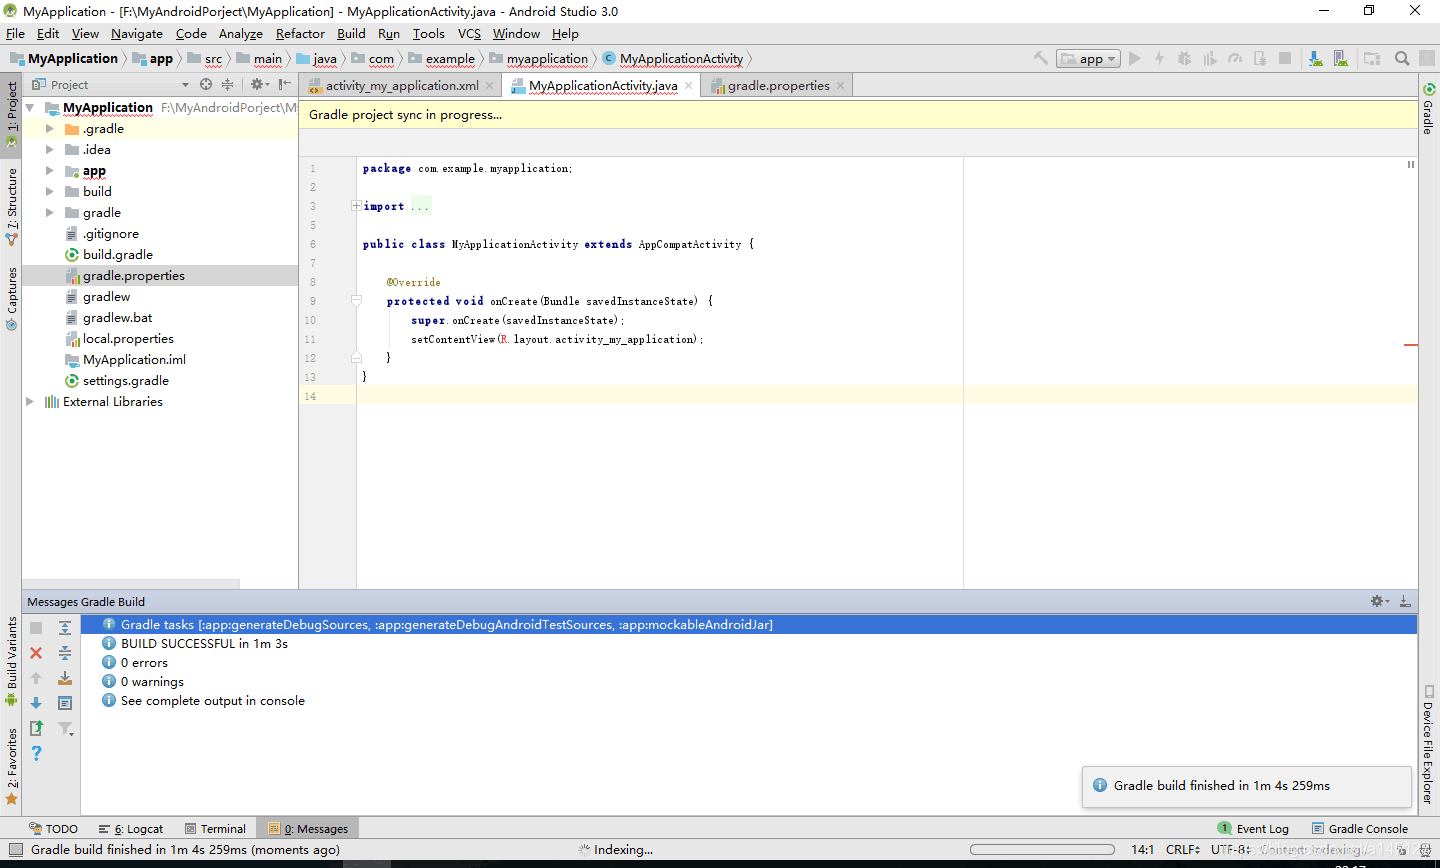This screenshot has height=868, width=1440.
Task: Open the Build menu
Action: tap(351, 34)
